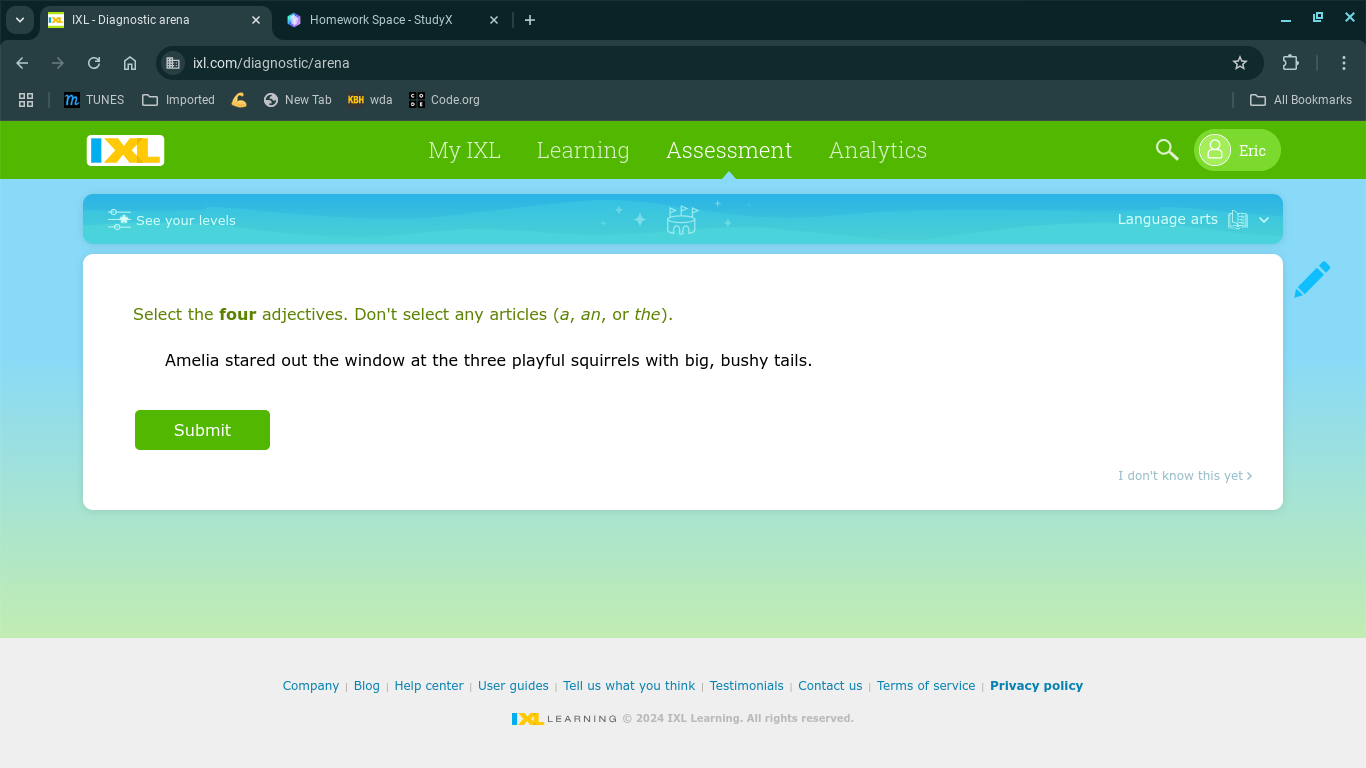Select the word 'Amelia' in the sentence
Viewport: 1366px width, 768px height.
tap(192, 361)
